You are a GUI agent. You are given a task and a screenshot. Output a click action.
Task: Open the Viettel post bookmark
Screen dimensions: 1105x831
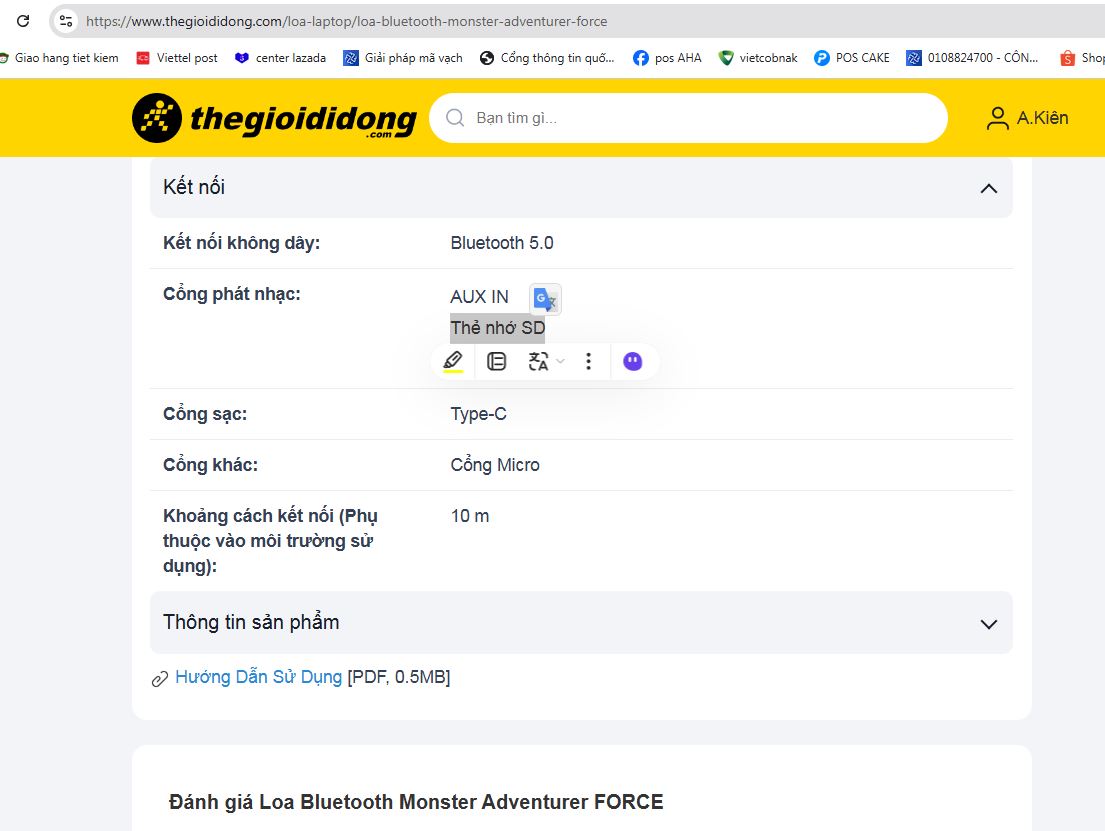coord(177,58)
